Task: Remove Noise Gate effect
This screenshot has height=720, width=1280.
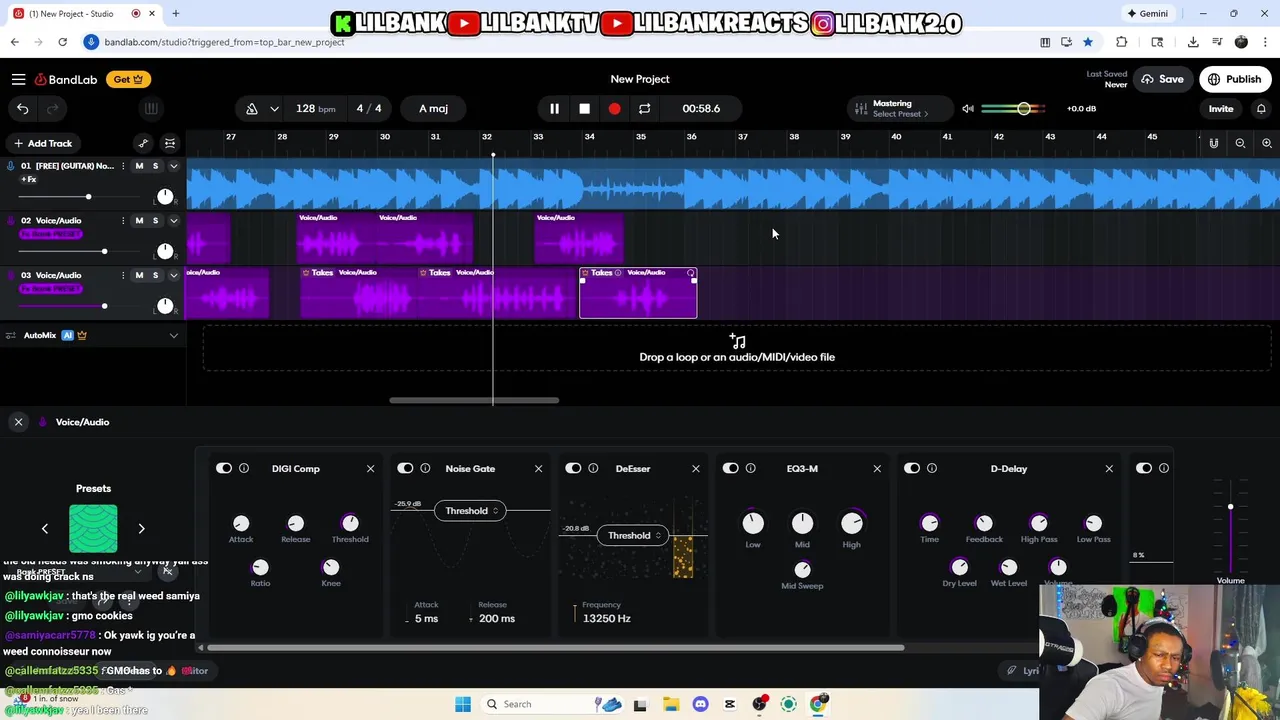Action: 538,468
